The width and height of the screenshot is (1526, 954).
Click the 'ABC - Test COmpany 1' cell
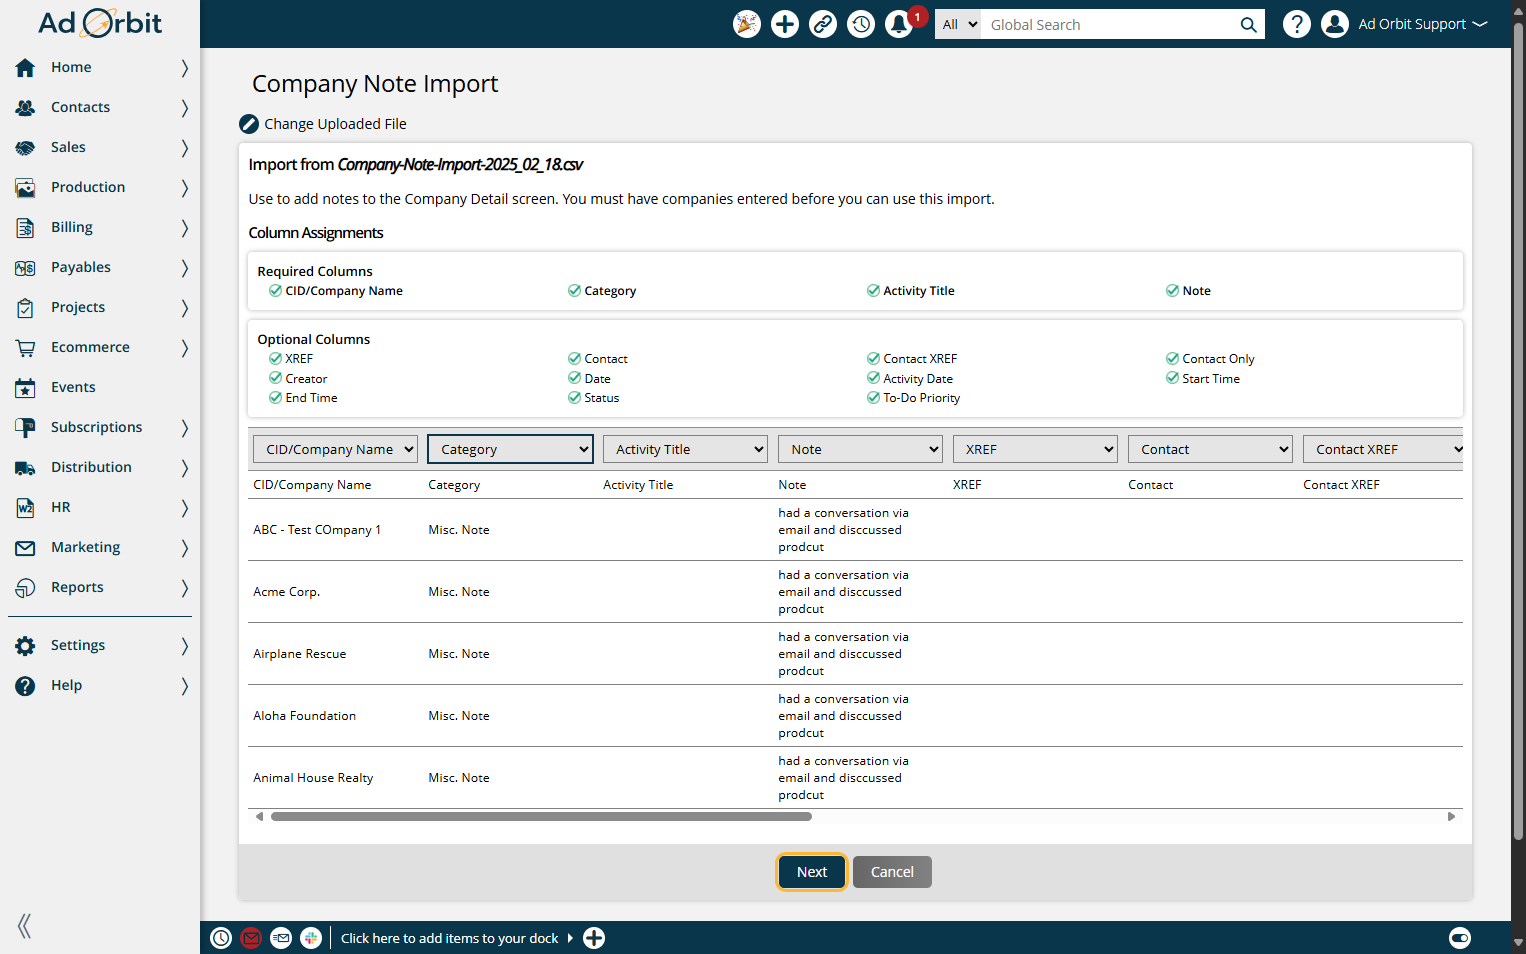[x=317, y=530]
